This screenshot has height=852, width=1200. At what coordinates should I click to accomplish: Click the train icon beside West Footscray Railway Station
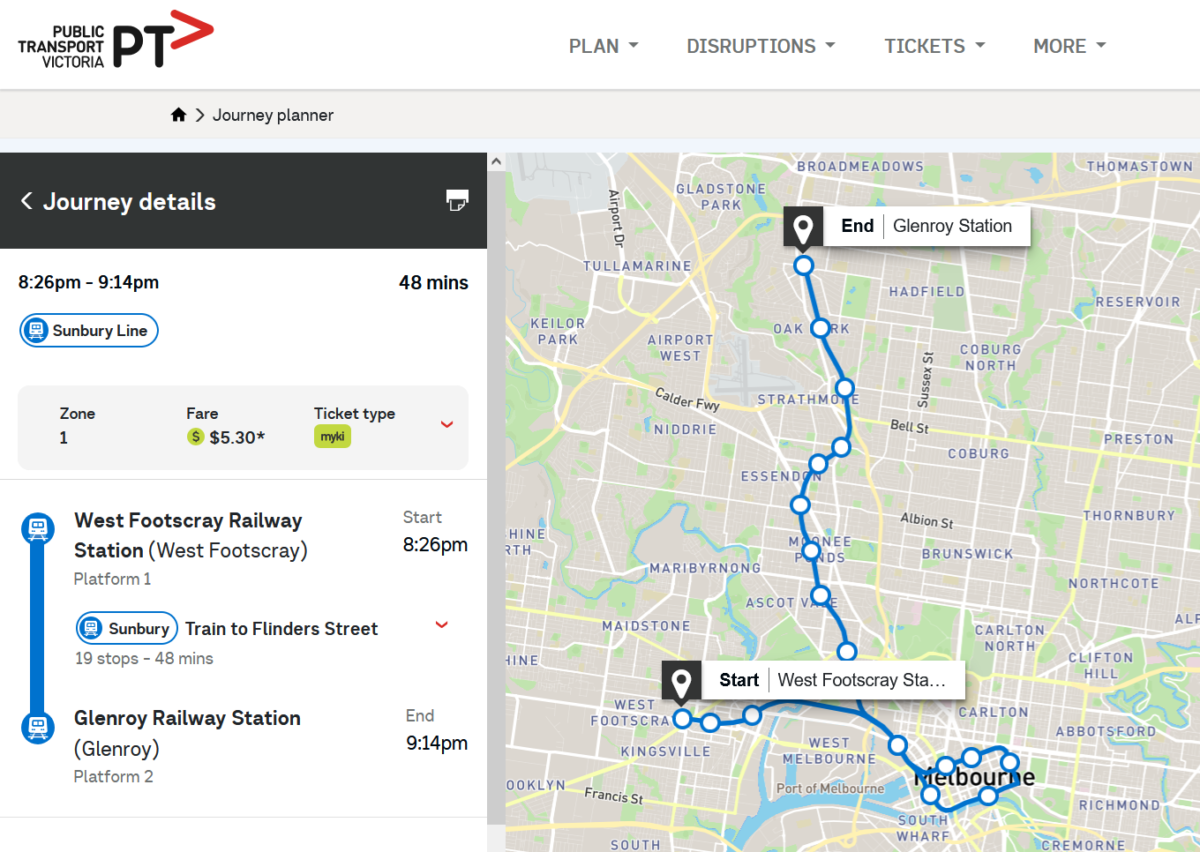[37, 529]
